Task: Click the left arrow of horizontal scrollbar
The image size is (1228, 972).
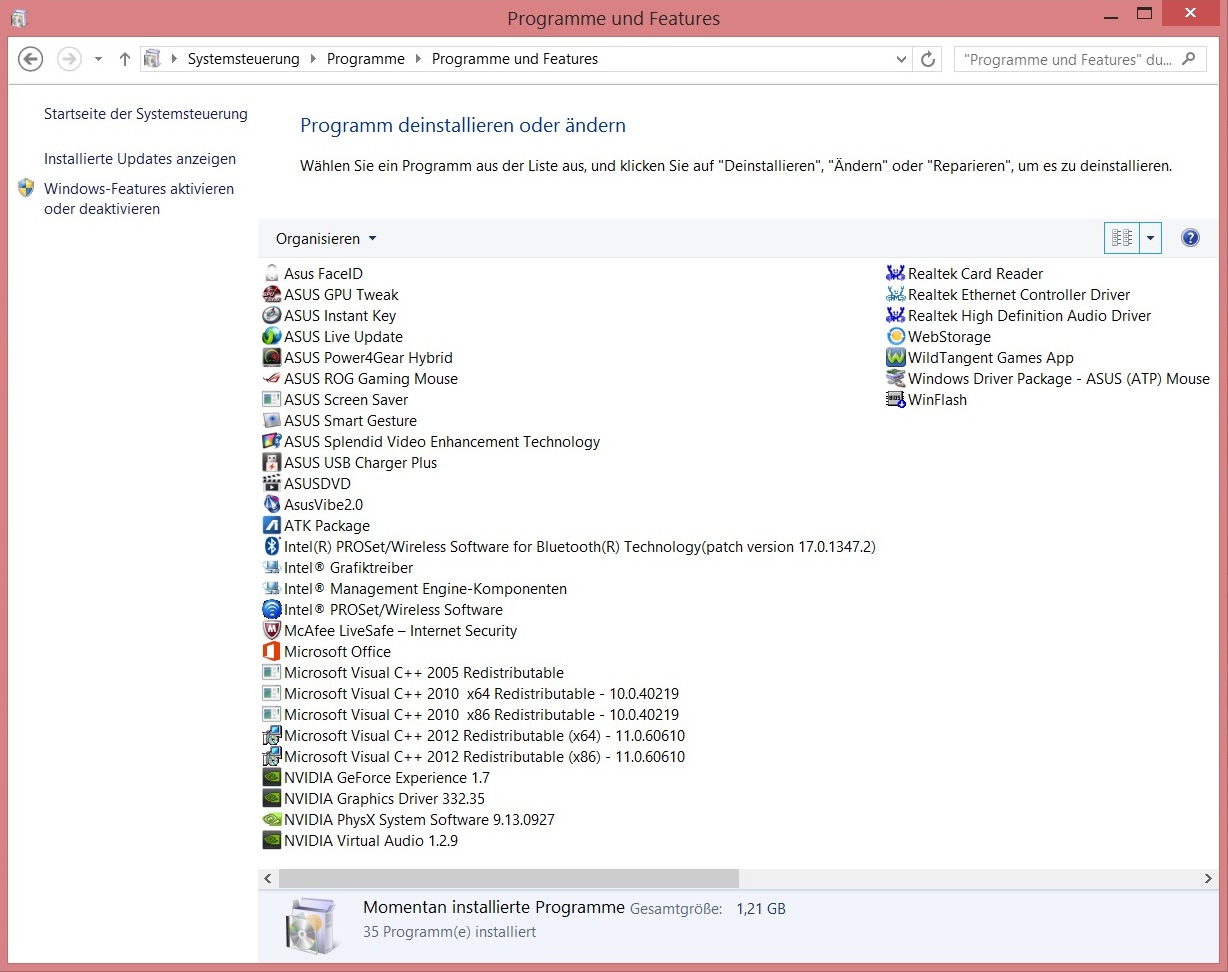Action: tap(267, 878)
